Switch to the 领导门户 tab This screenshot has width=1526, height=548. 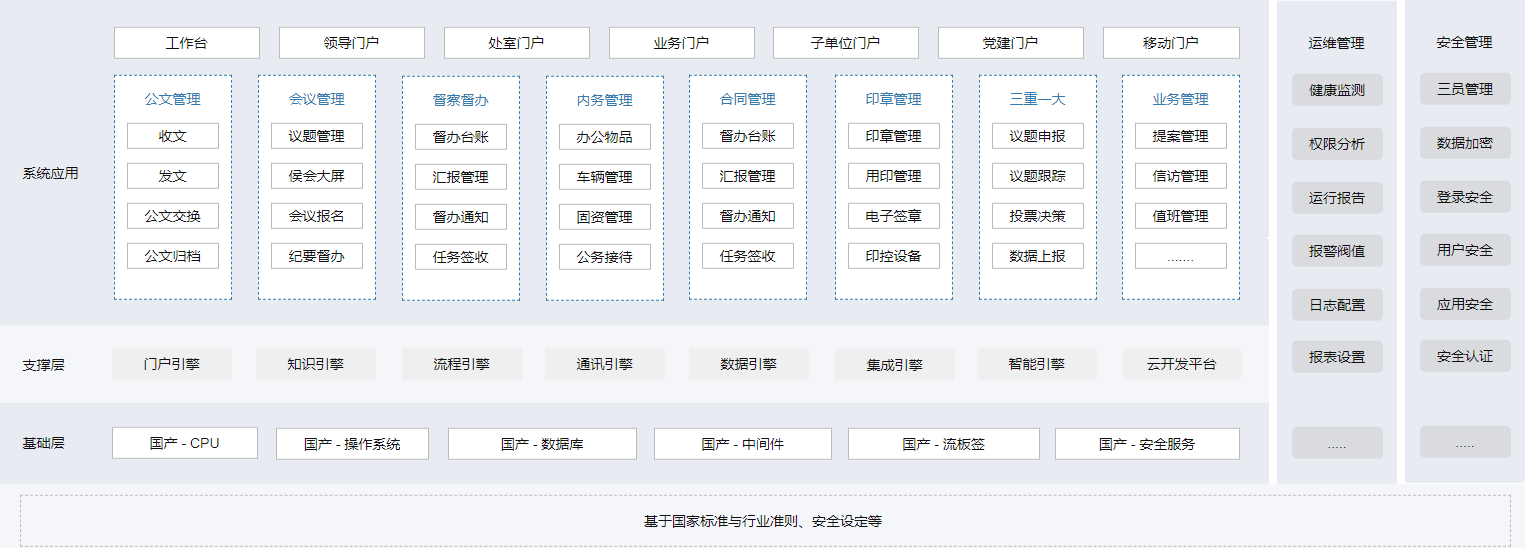click(x=351, y=43)
